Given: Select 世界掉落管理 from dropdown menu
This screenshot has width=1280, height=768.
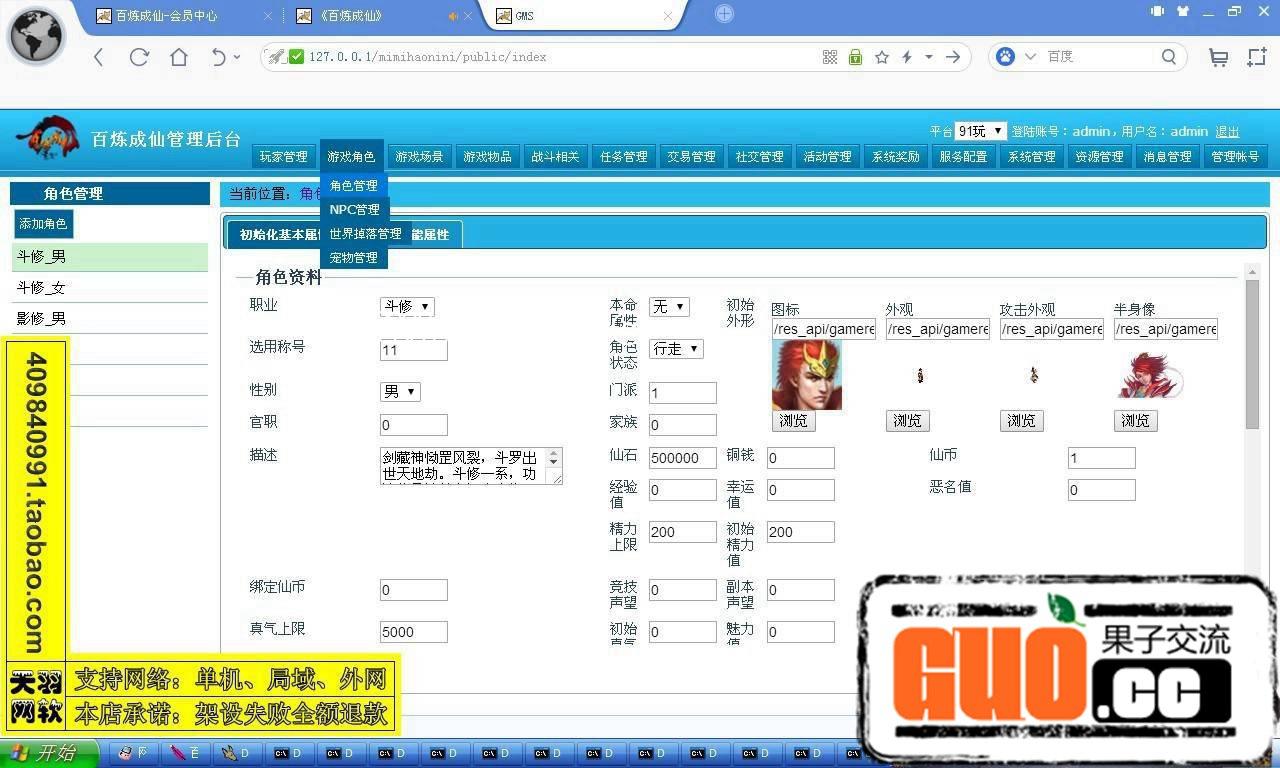Looking at the screenshot, I should [365, 234].
